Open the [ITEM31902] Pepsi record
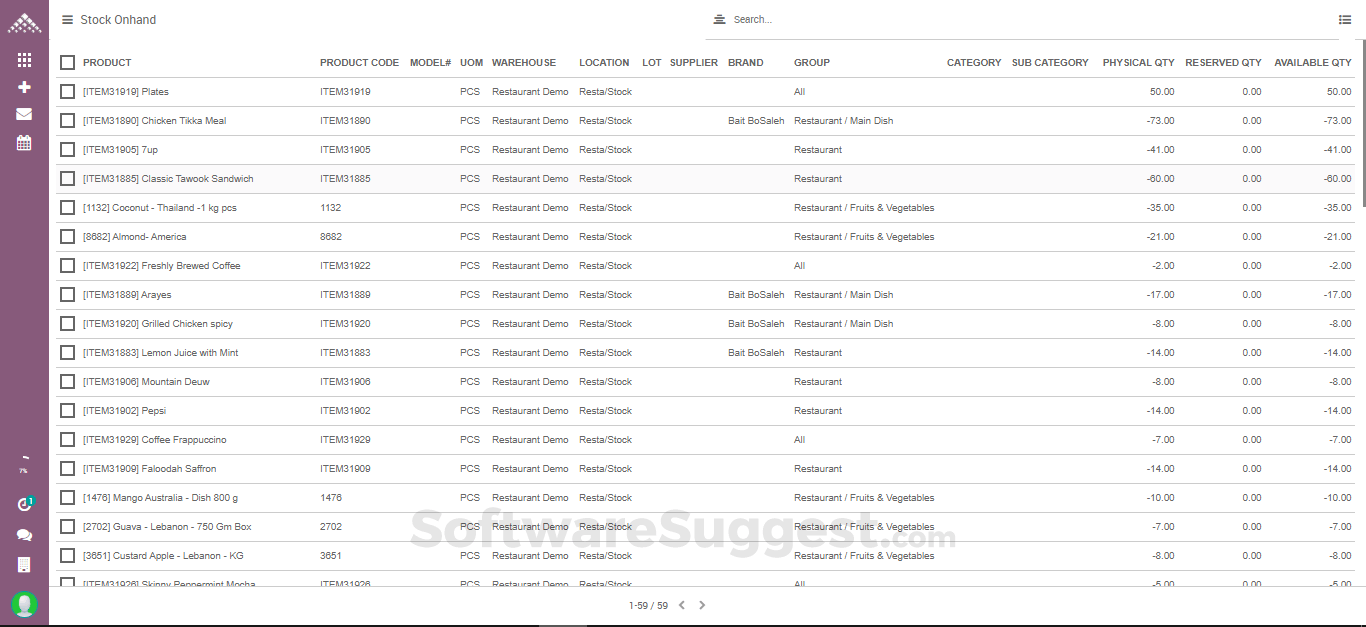 (x=126, y=411)
